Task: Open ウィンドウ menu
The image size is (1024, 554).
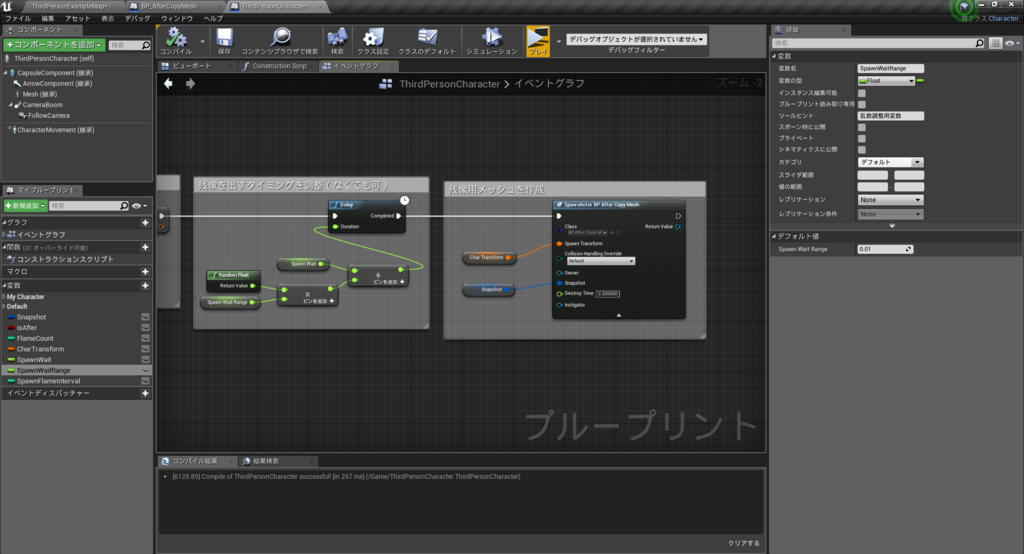Action: 176,18
